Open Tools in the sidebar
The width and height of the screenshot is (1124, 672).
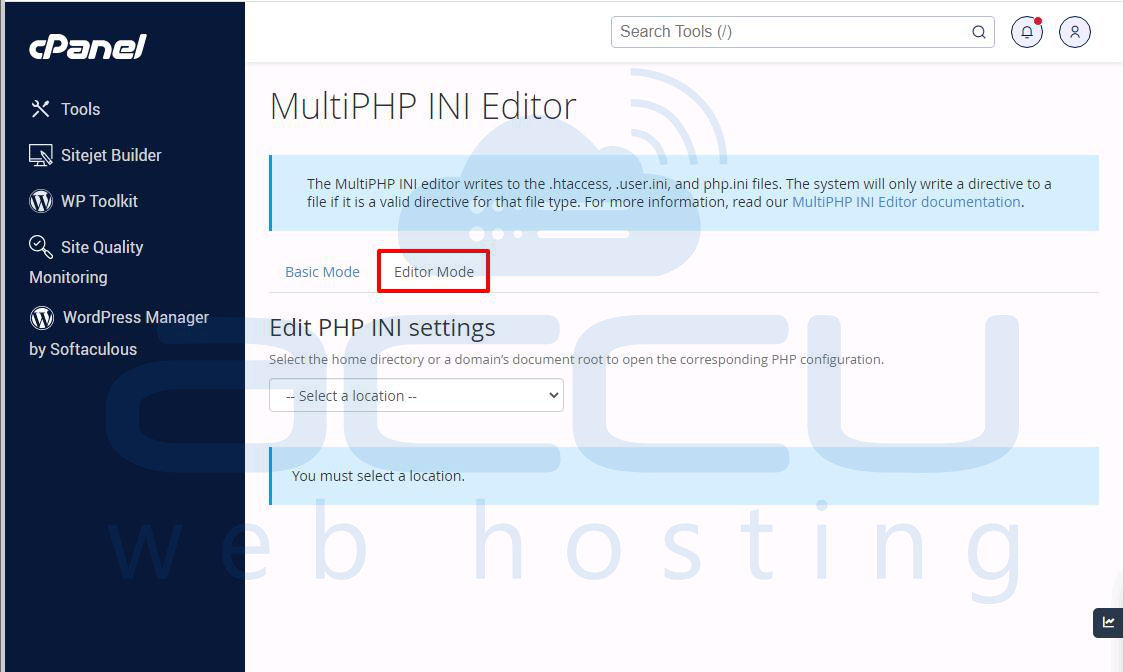pos(80,109)
